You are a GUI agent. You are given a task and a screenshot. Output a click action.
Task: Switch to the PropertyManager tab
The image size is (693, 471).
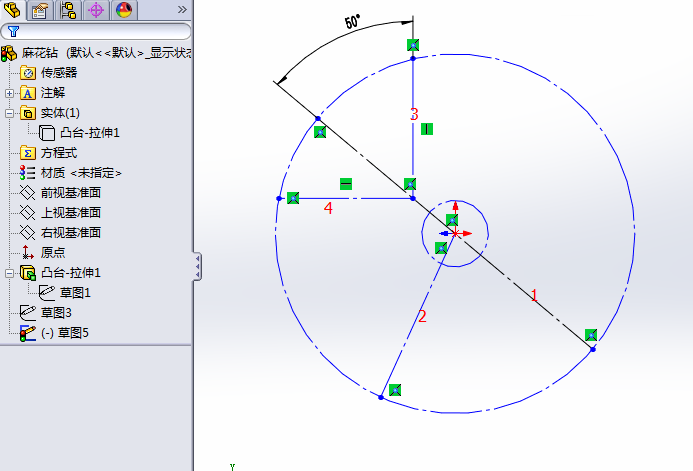pyautogui.click(x=40, y=10)
